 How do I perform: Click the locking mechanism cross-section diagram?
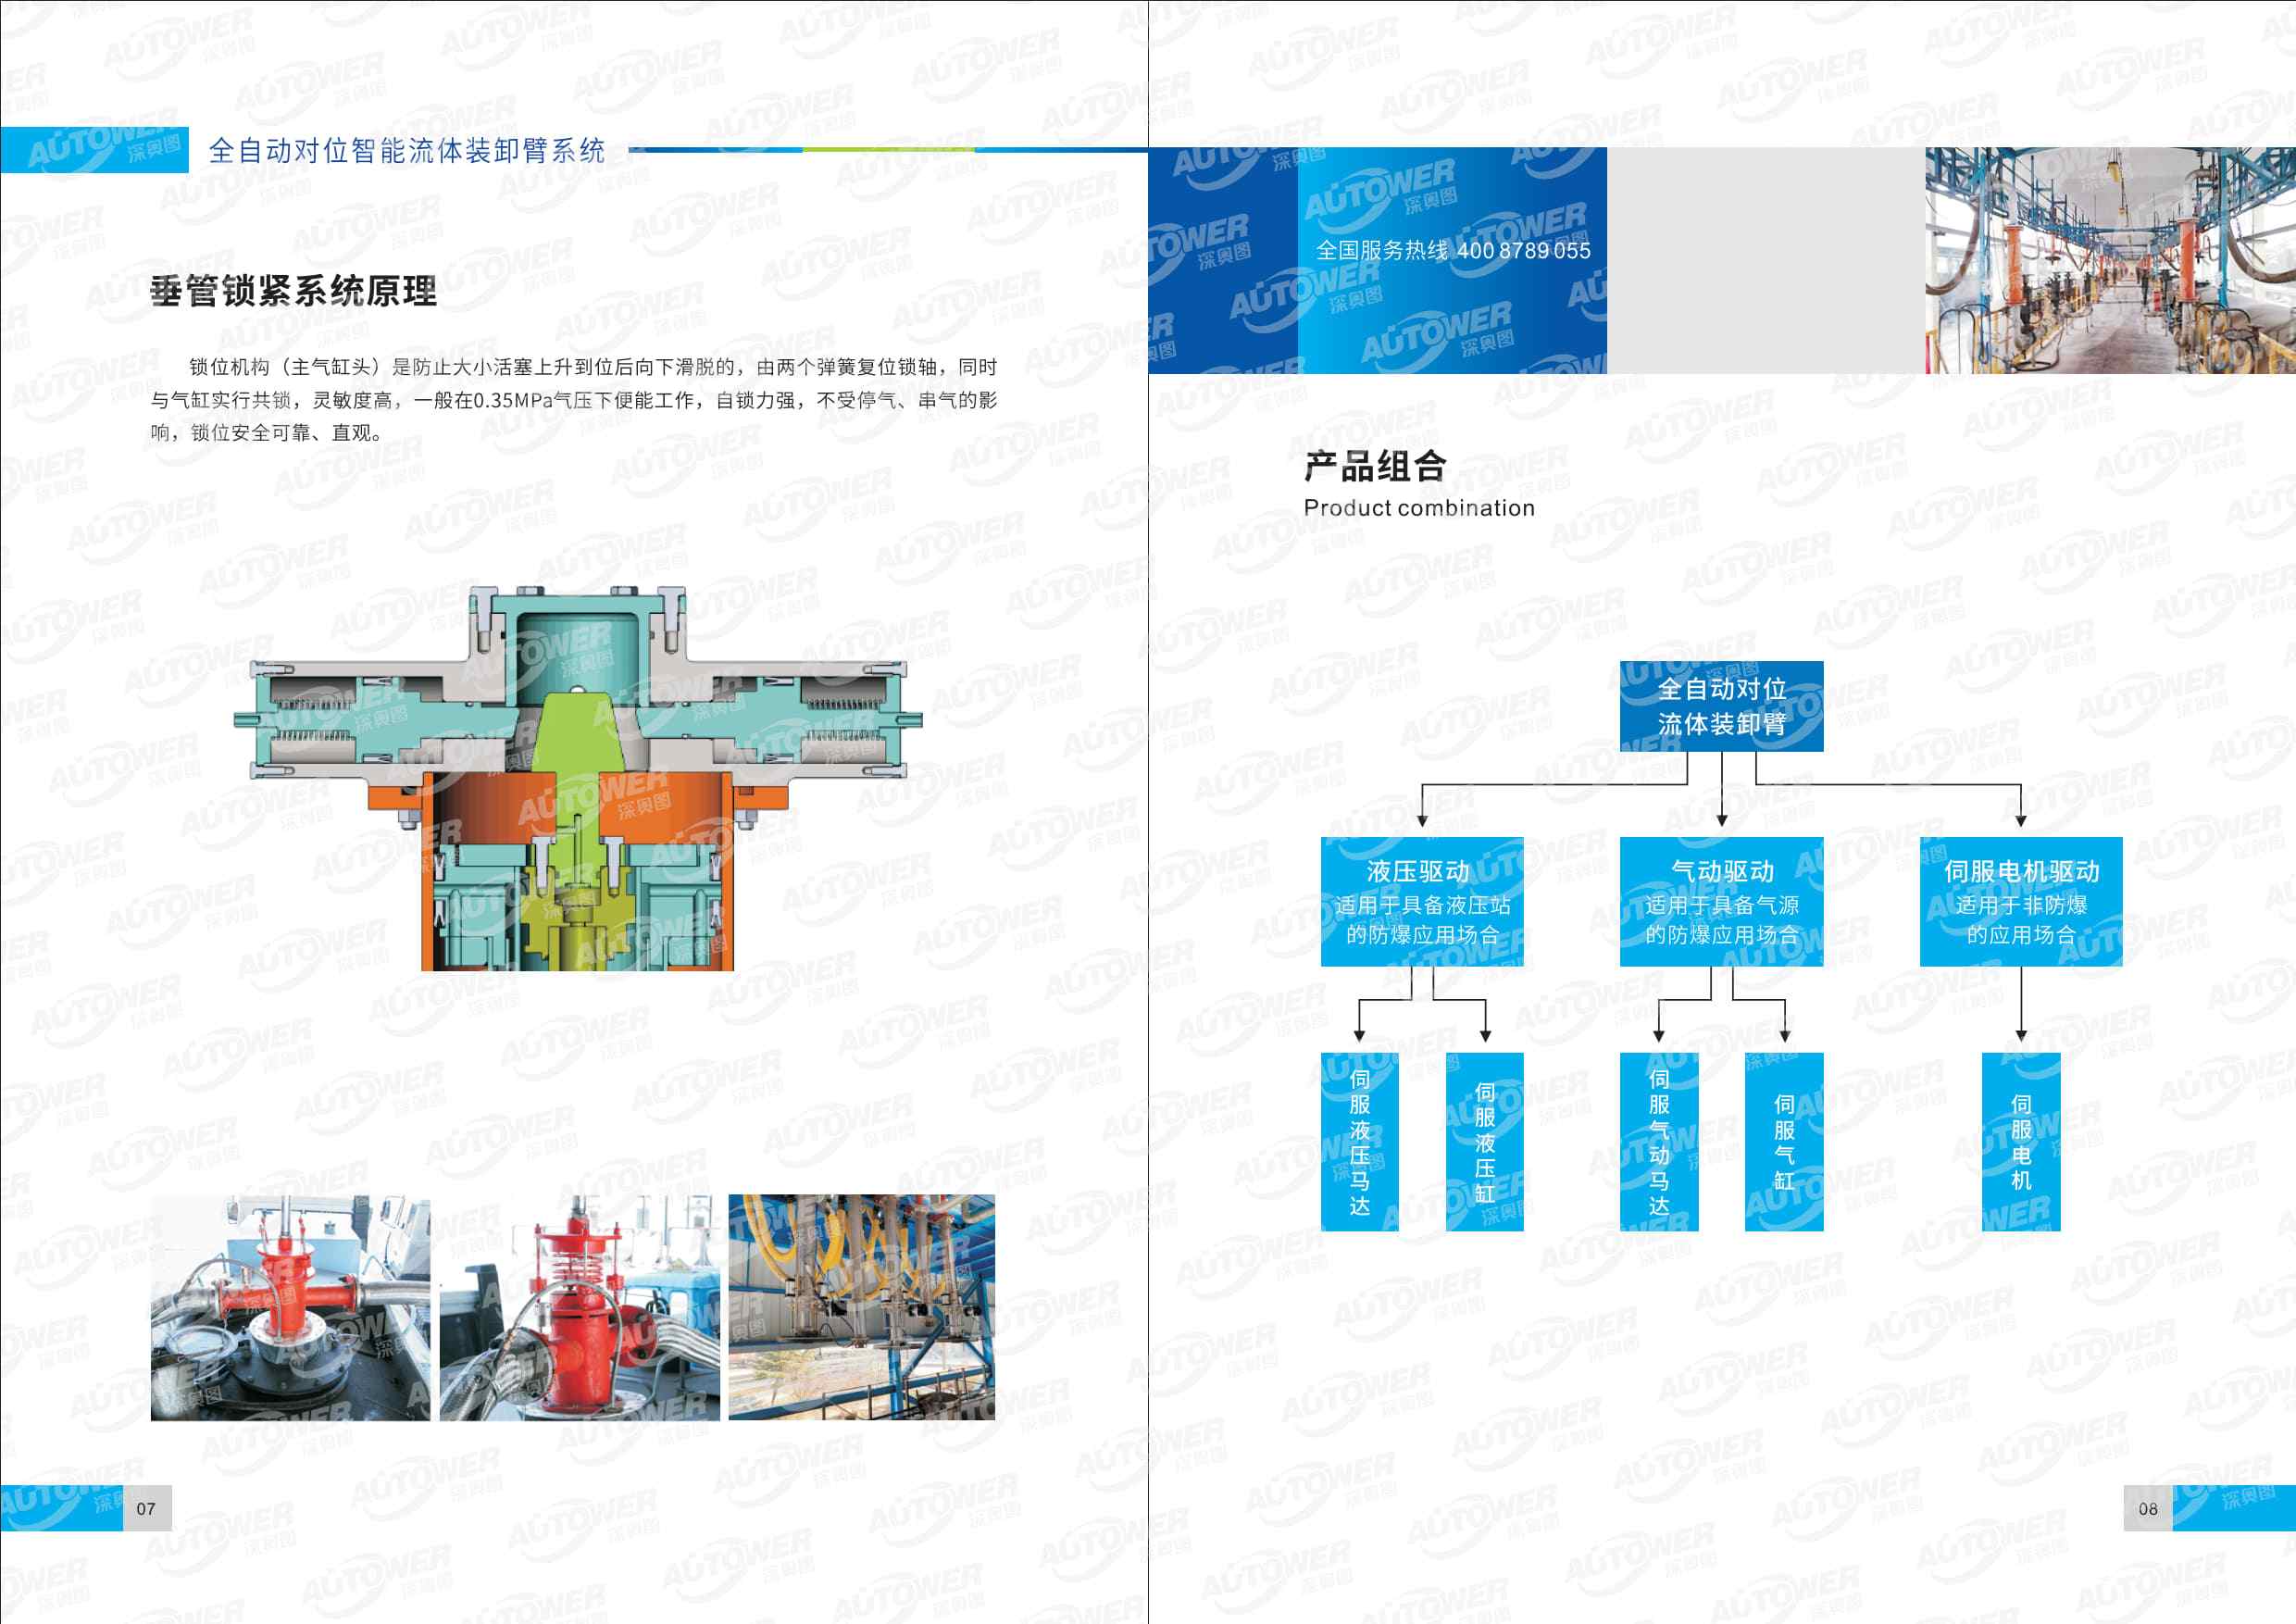[578, 778]
